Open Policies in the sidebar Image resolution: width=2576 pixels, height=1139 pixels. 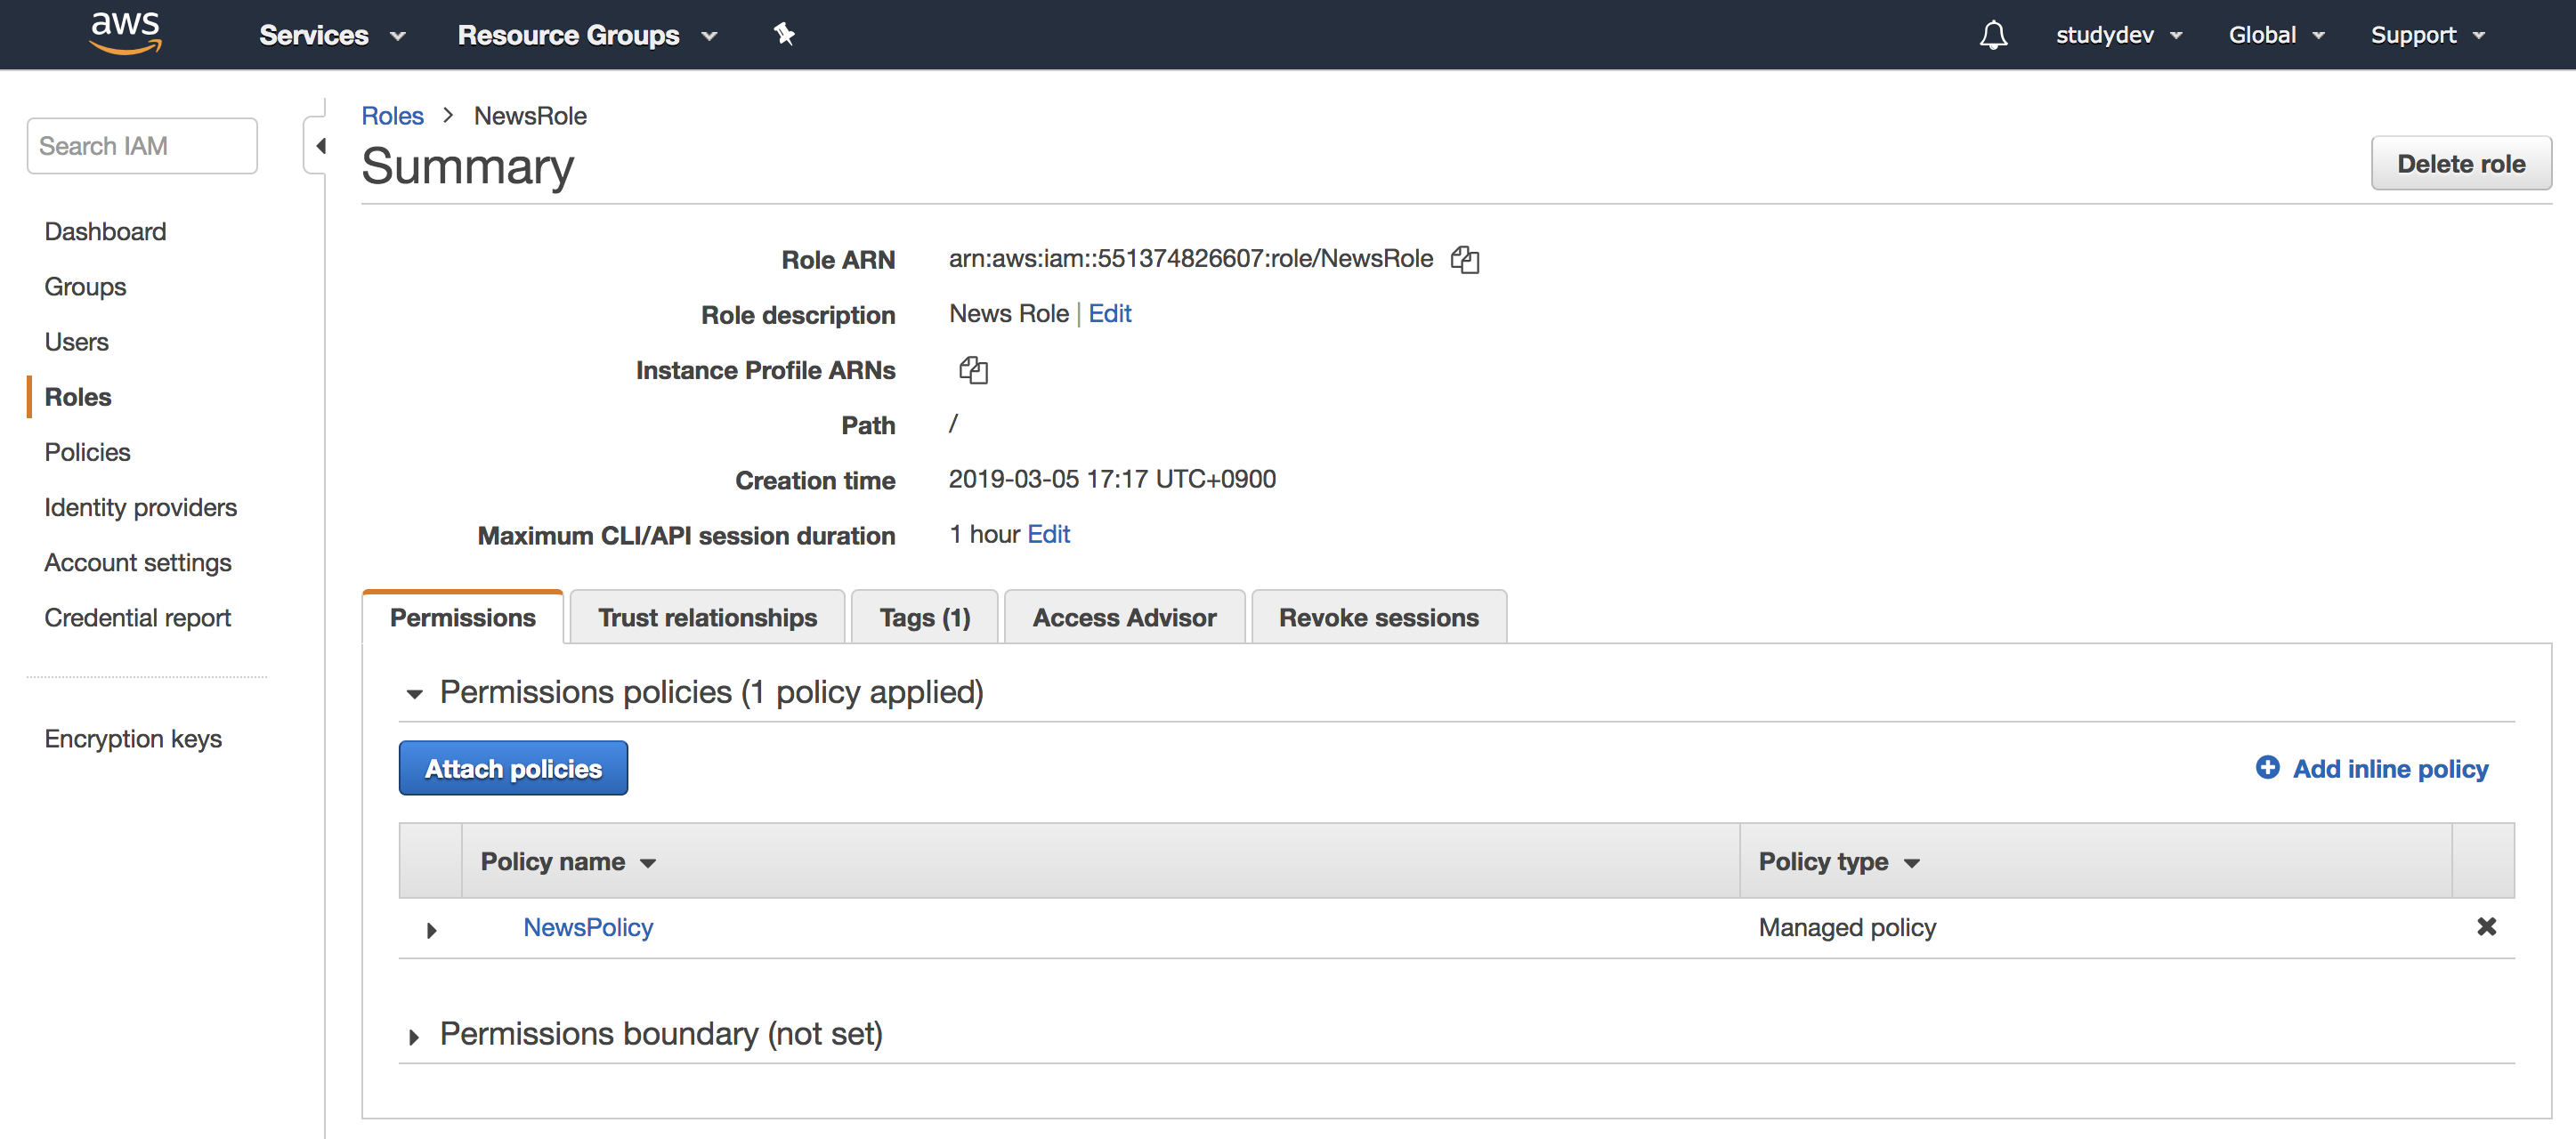(87, 451)
